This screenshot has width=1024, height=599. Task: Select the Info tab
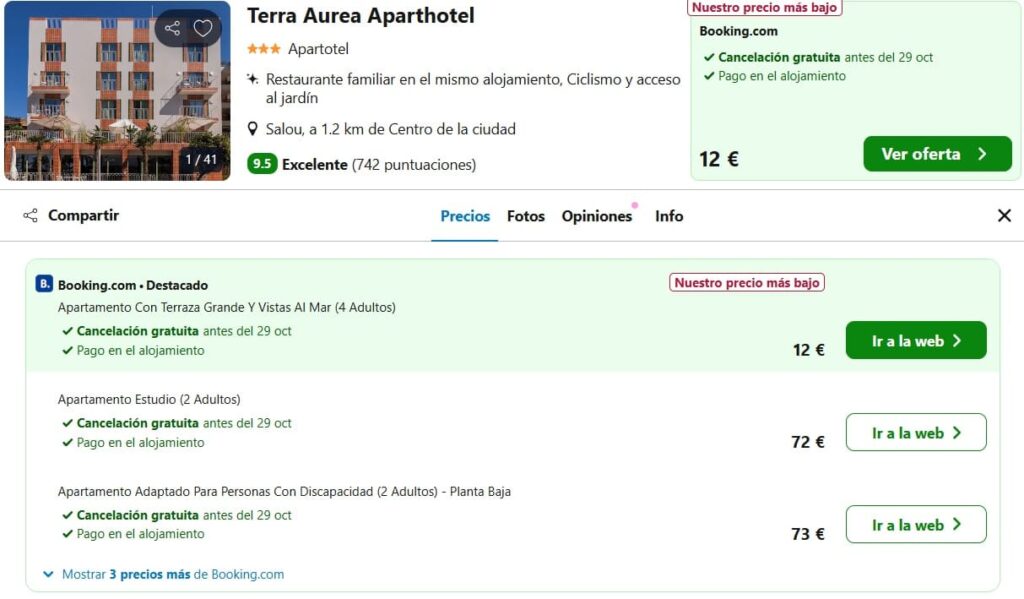(x=669, y=216)
